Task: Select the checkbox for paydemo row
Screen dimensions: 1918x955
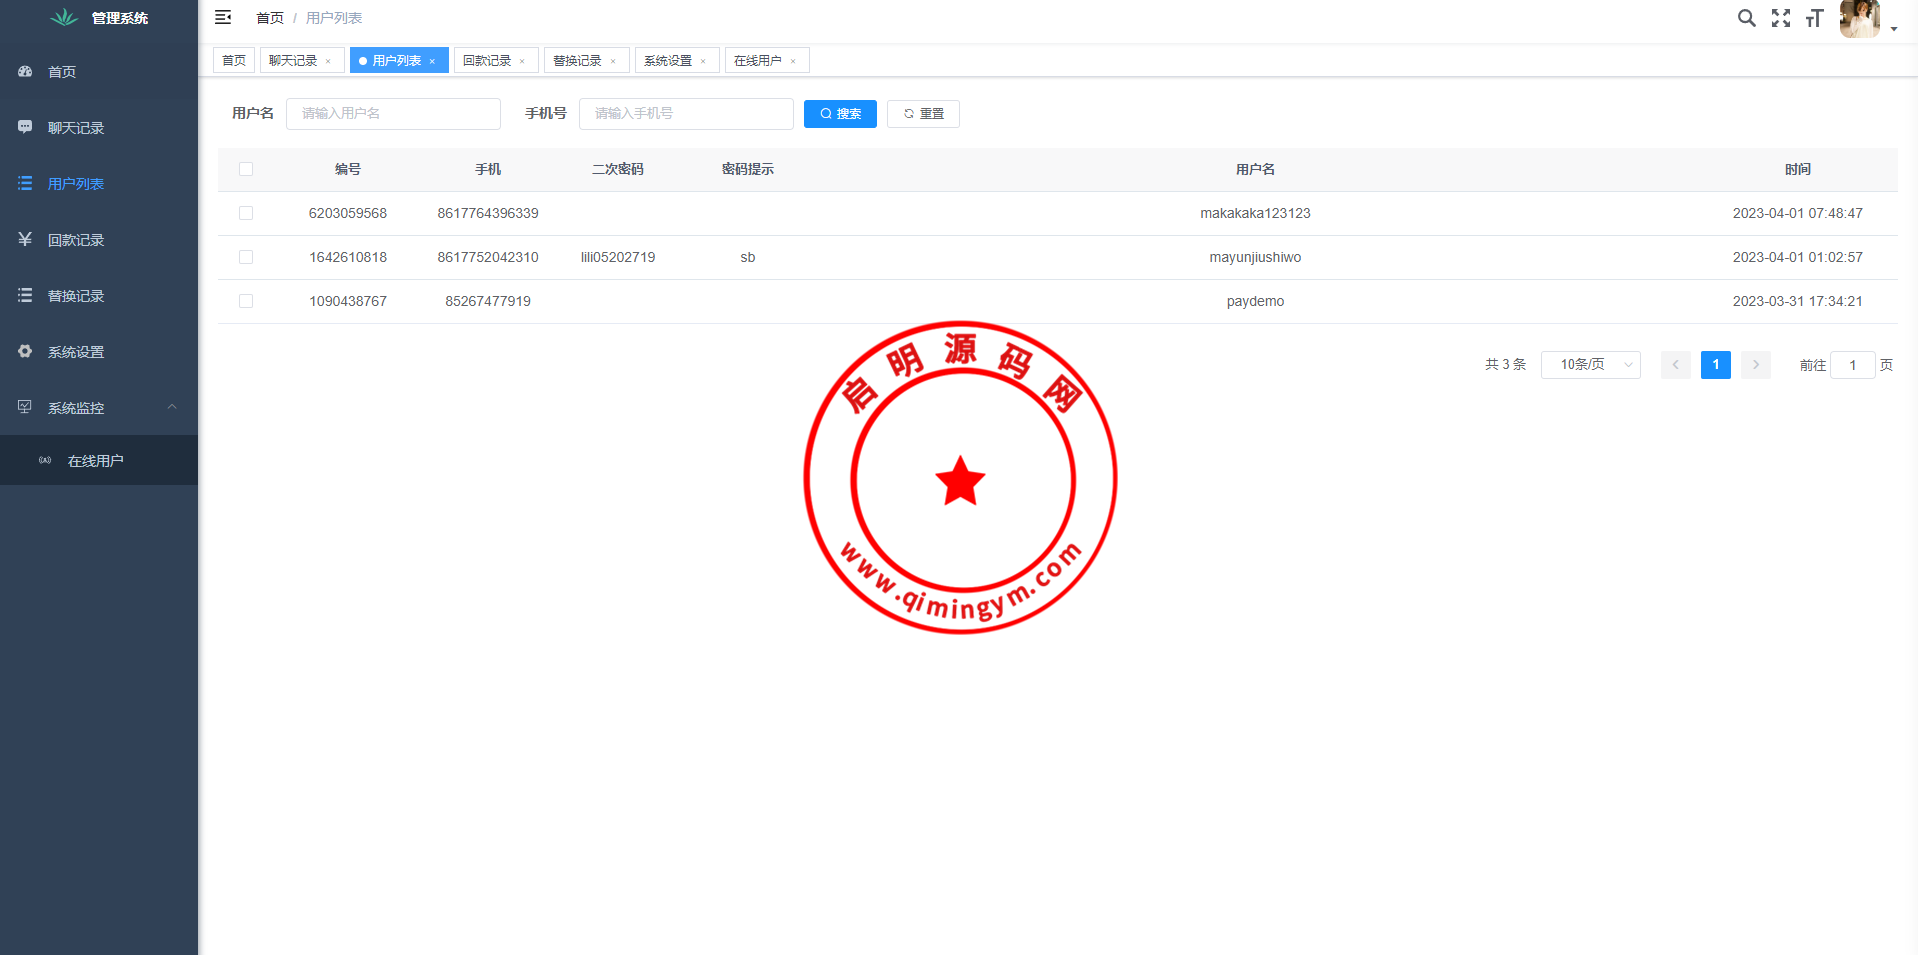Action: point(246,301)
